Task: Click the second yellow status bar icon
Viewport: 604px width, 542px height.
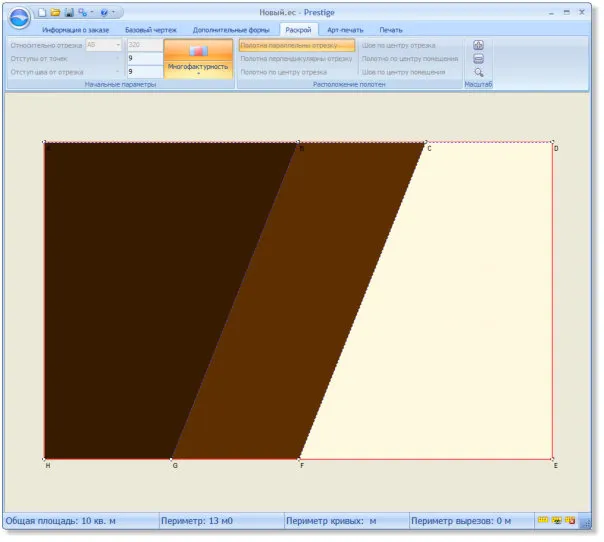Action: tap(557, 520)
